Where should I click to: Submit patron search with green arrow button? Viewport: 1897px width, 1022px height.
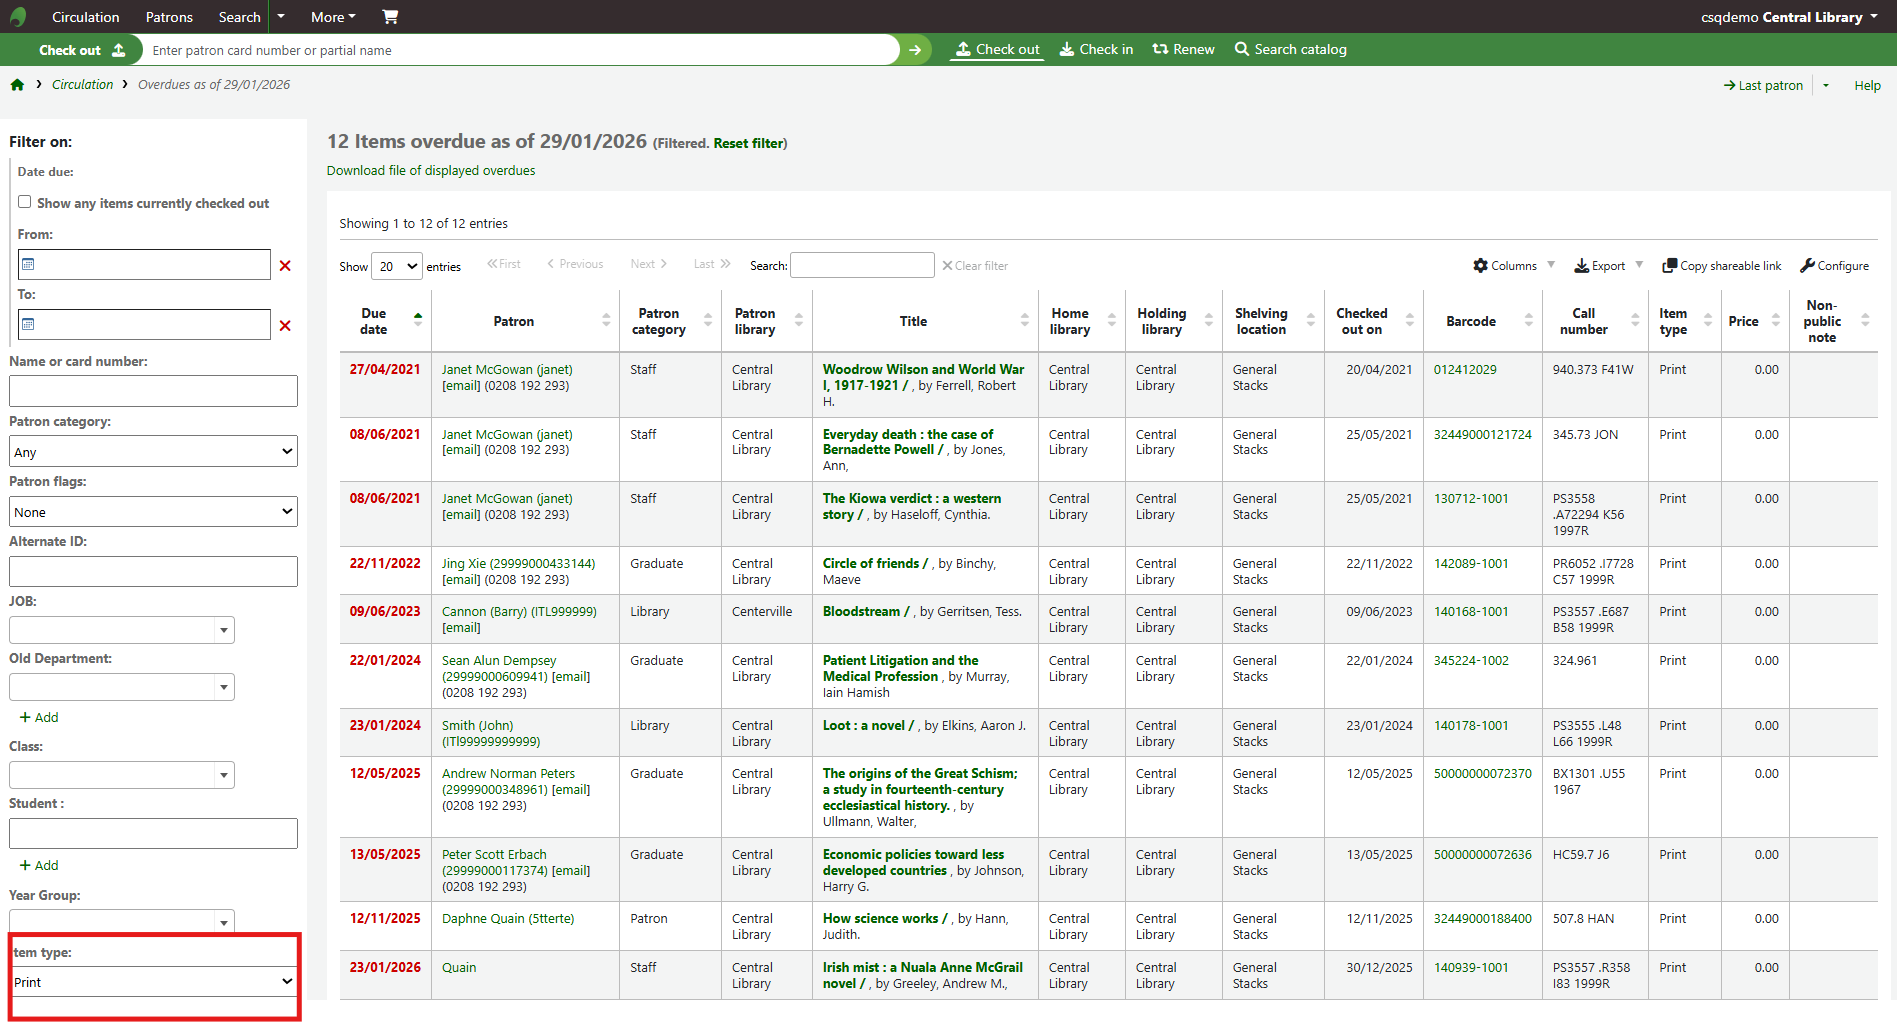click(x=914, y=50)
